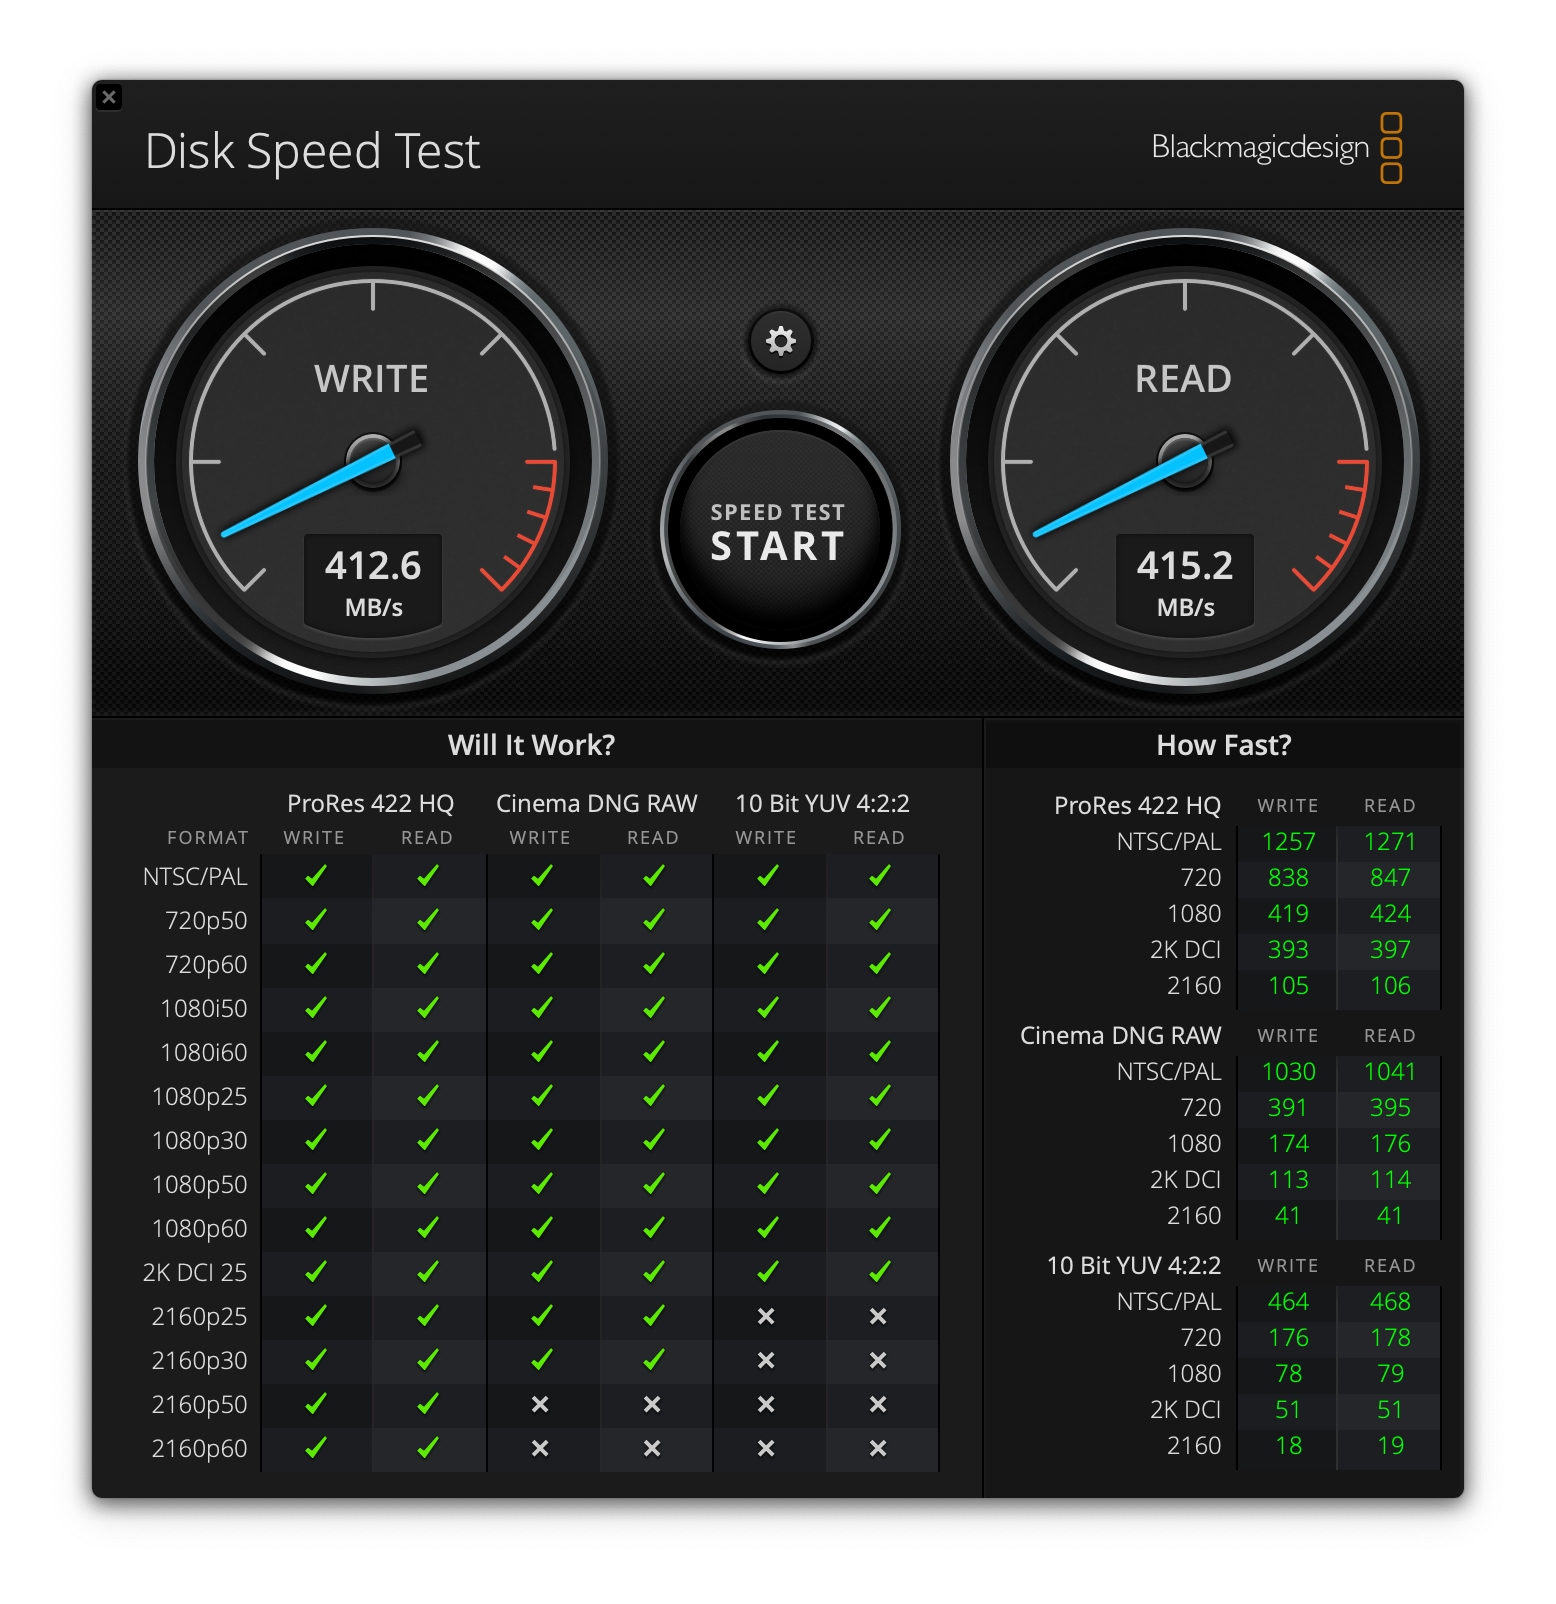Click 10 Bit YUV read cross for 2160p50
The height and width of the screenshot is (1604, 1556).
pyautogui.click(x=878, y=1404)
